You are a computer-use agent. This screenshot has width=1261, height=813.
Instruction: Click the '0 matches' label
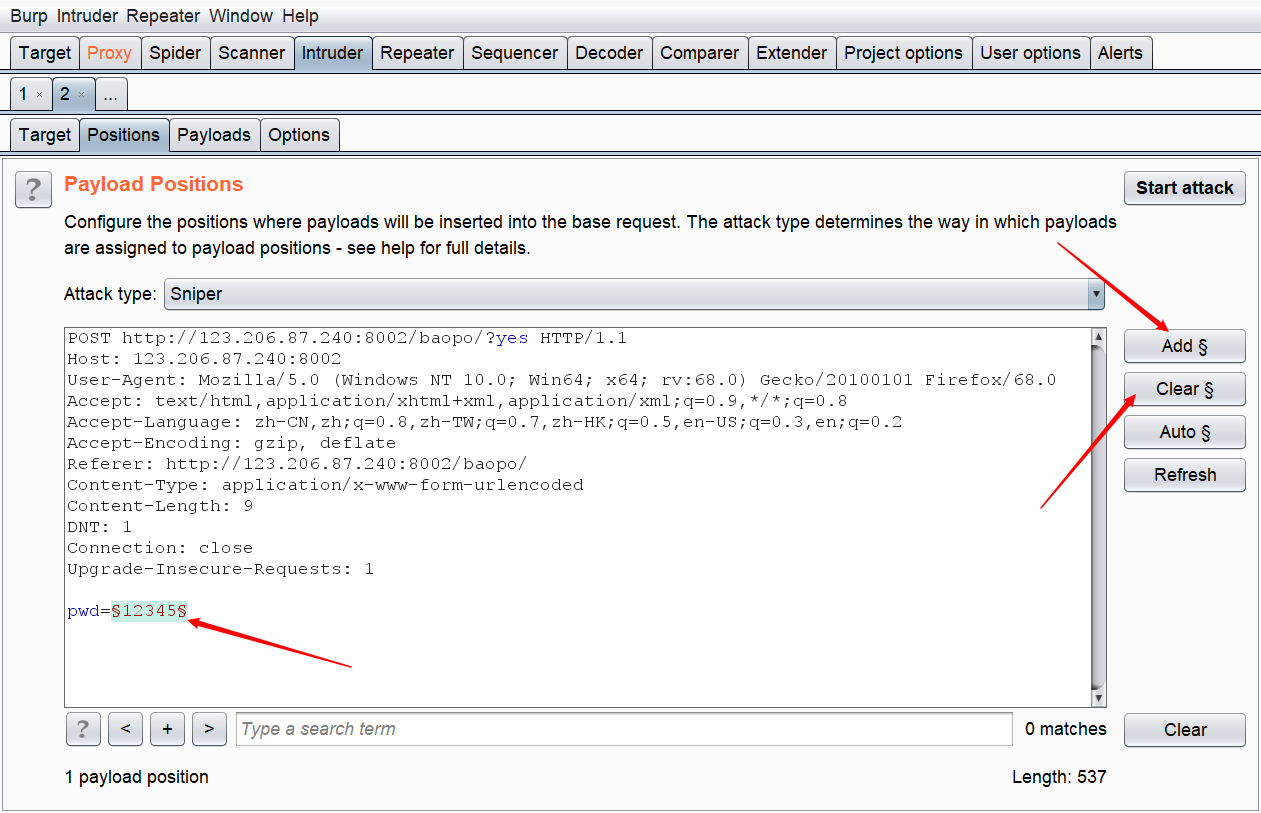pos(1066,729)
